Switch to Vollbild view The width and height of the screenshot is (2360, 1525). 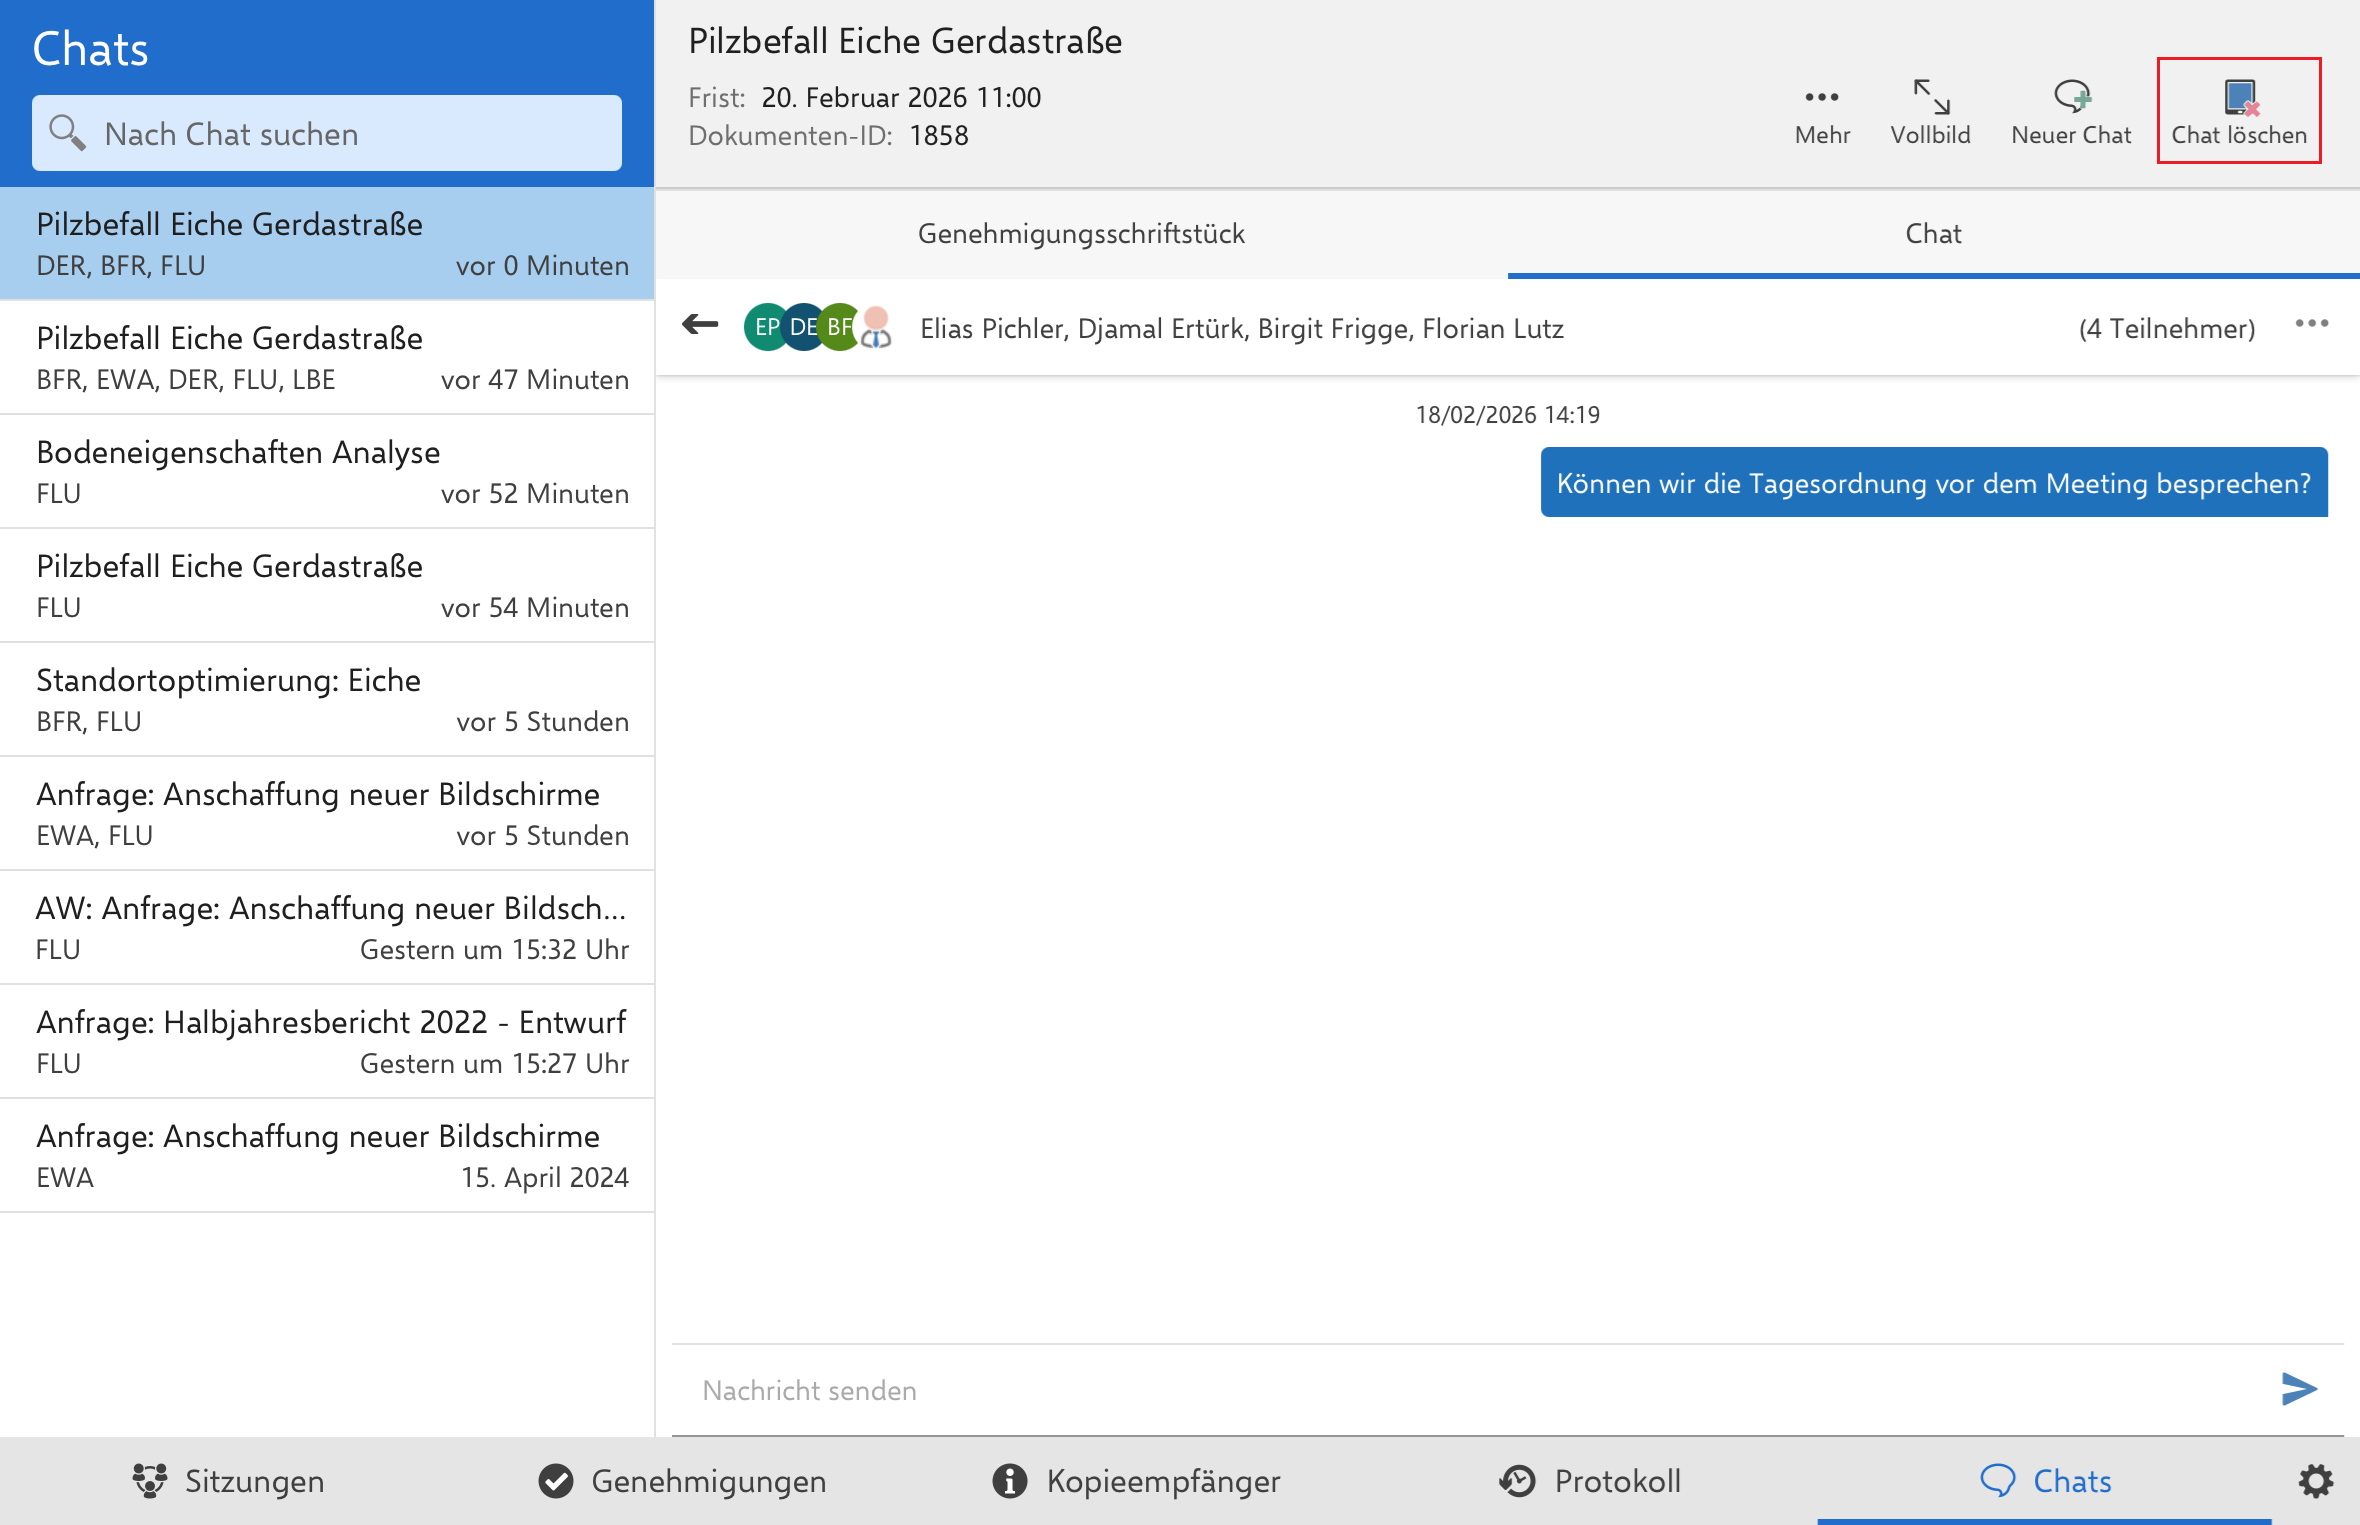1930,111
